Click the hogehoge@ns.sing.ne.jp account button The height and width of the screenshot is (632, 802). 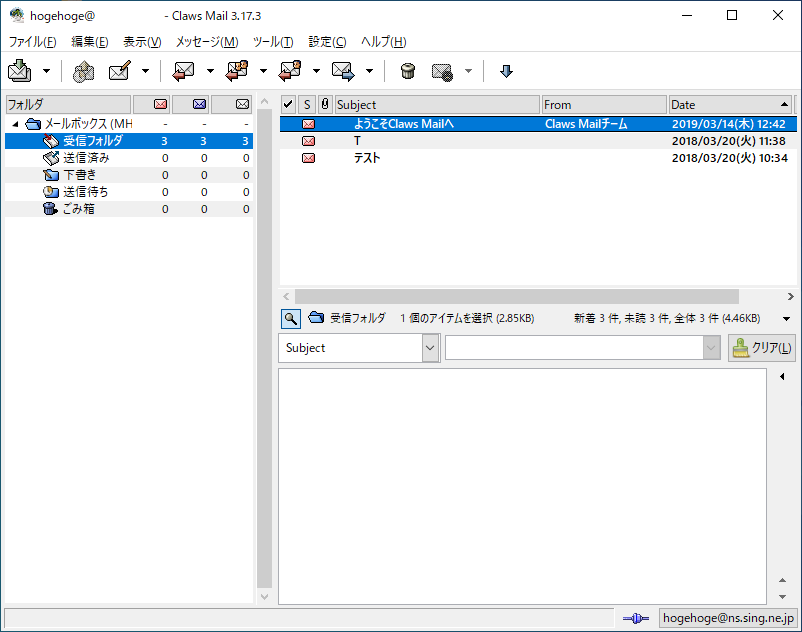click(x=728, y=618)
